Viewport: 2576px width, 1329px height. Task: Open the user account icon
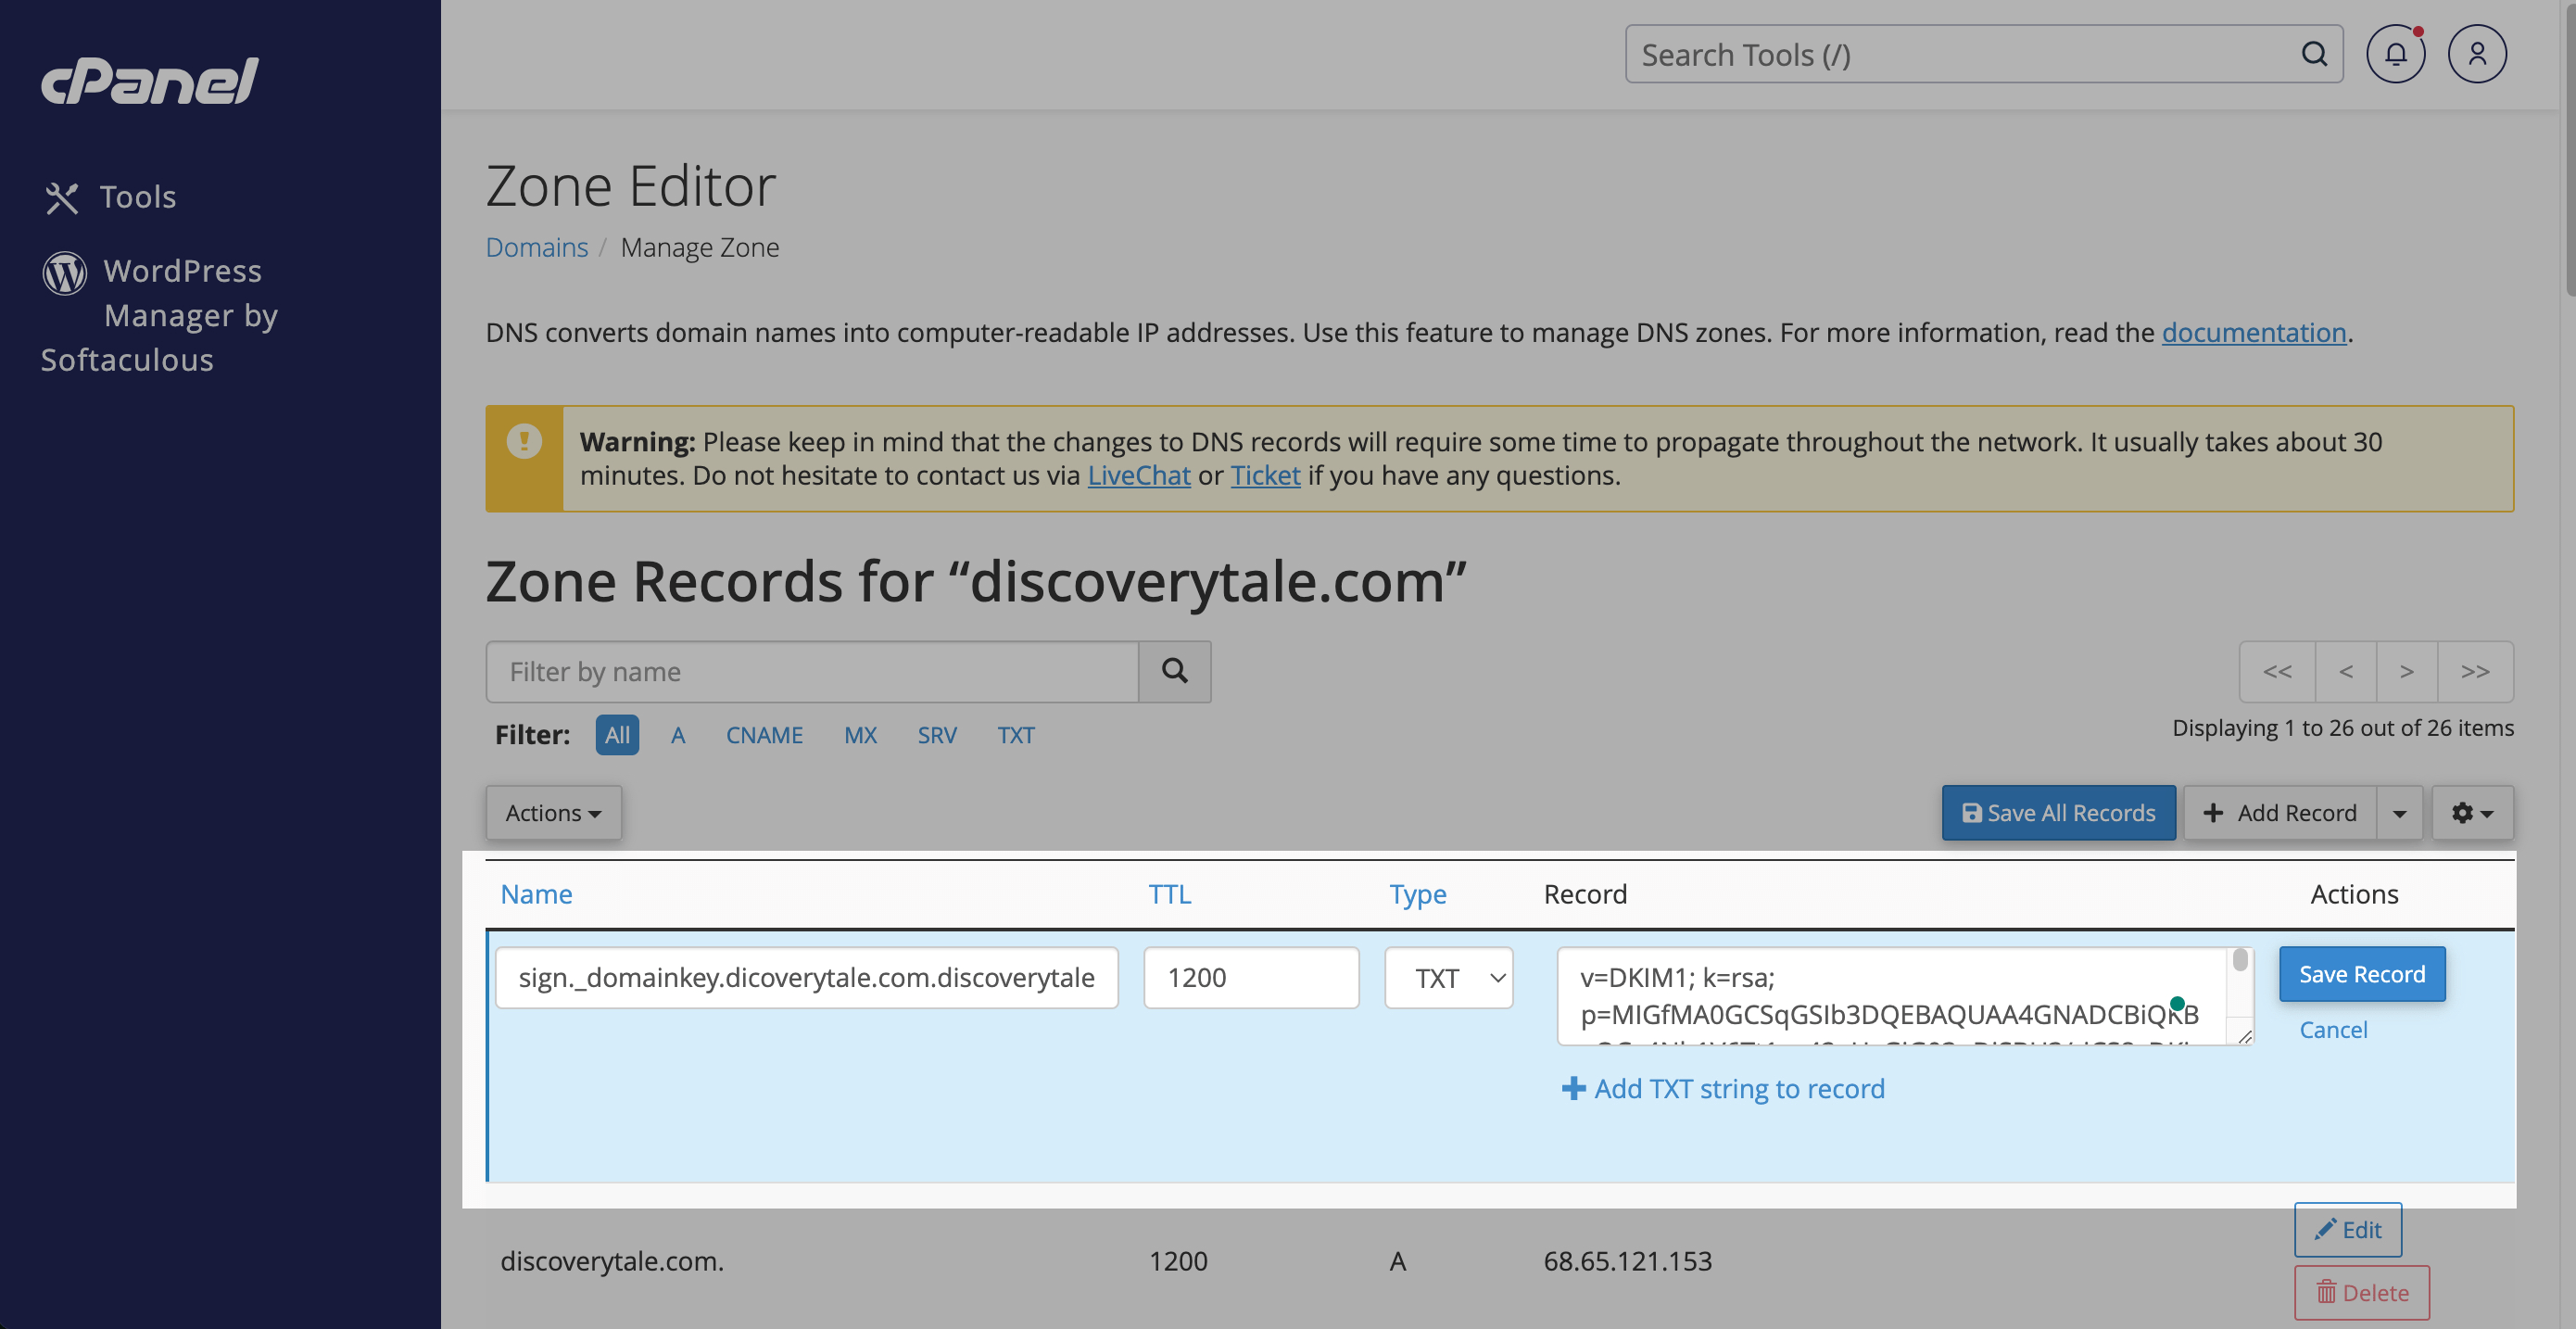2476,54
